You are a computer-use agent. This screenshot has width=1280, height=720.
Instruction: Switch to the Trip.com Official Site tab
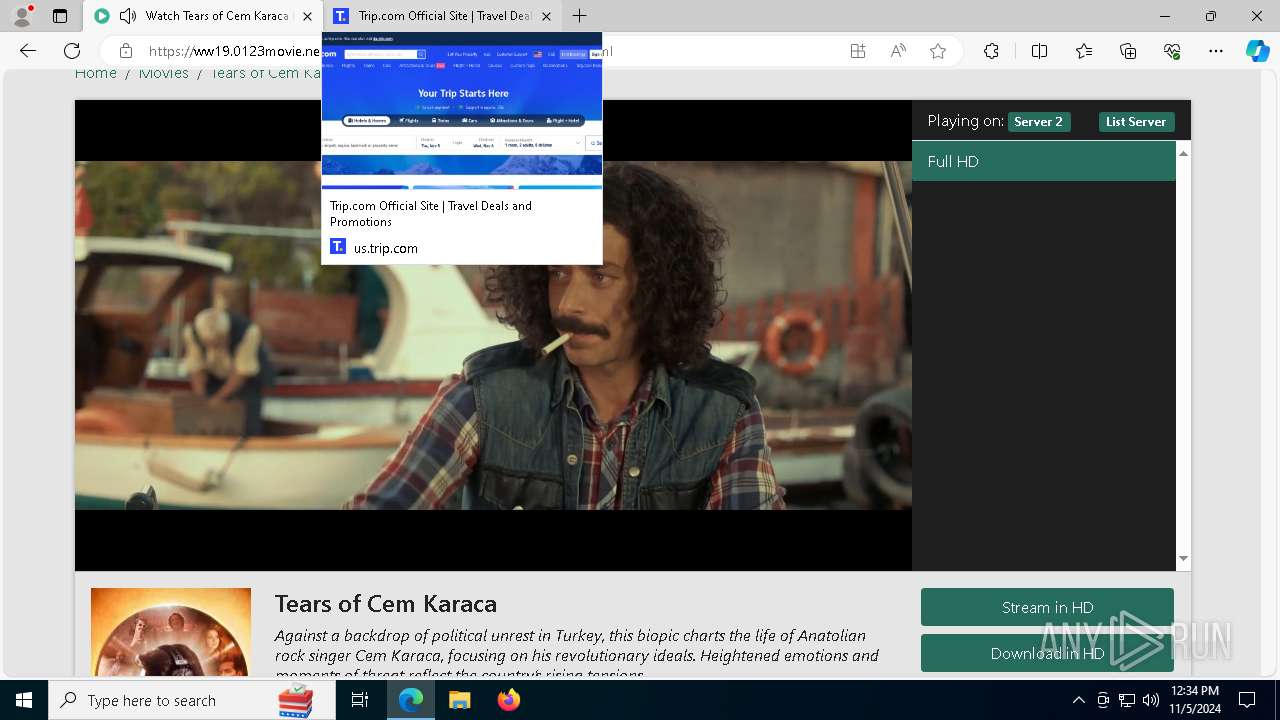pos(443,16)
